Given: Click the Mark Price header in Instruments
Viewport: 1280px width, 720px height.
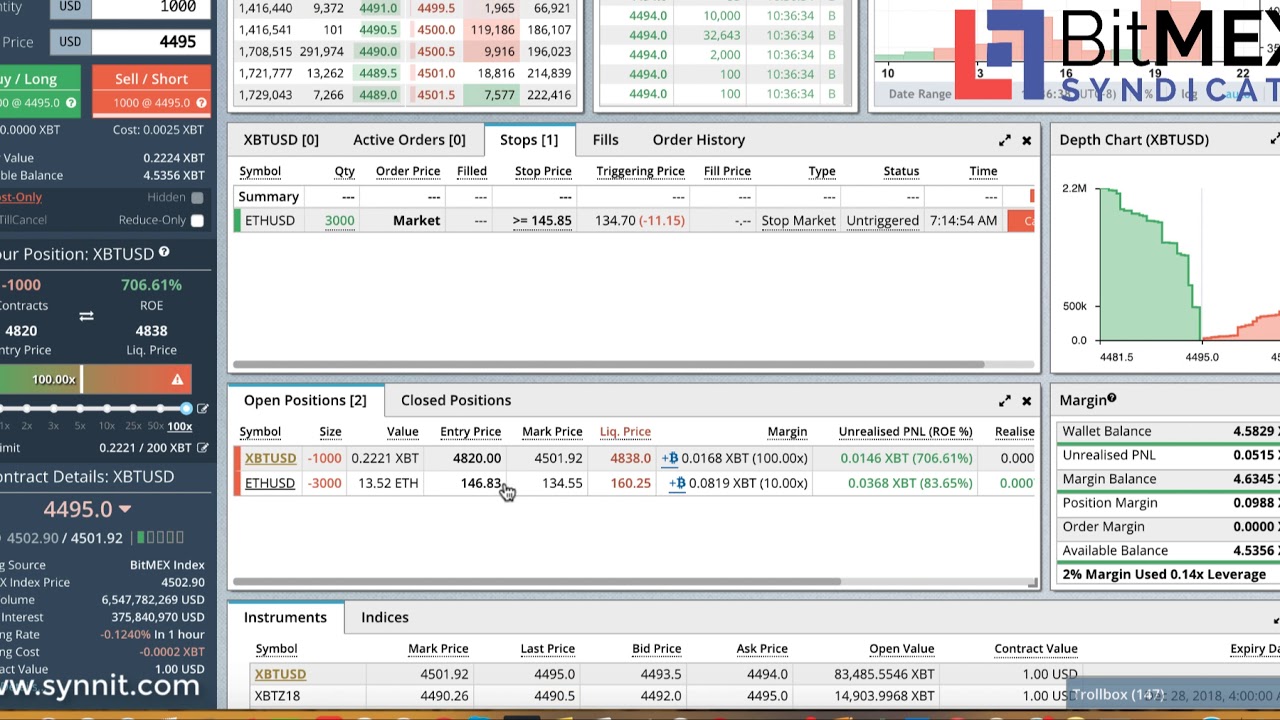Looking at the screenshot, I should (x=438, y=649).
